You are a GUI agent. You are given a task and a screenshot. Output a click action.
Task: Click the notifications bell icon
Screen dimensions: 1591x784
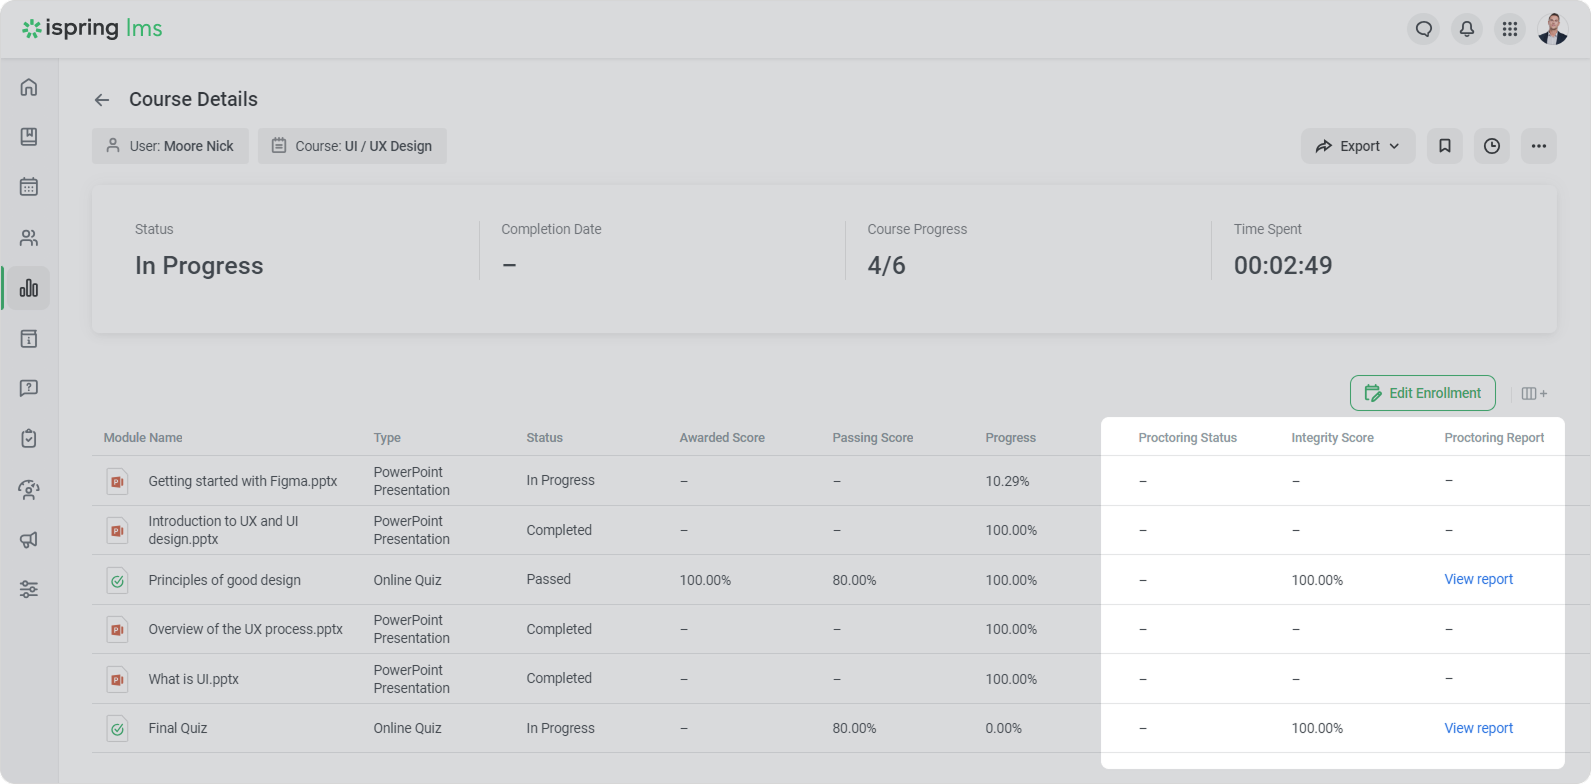pos(1467,29)
